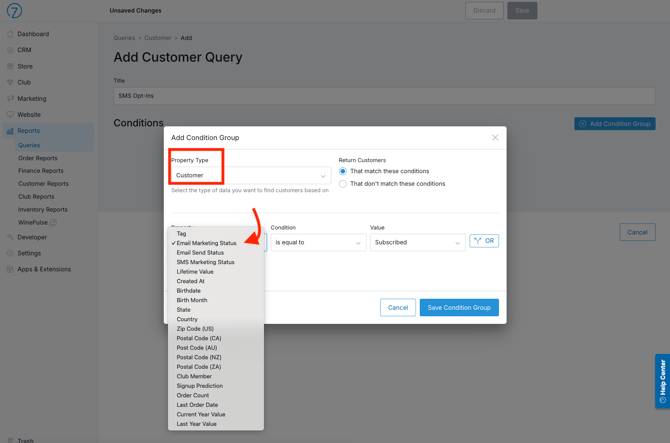Open the Value 'Subscribed' dropdown
670x443 pixels.
coord(417,242)
